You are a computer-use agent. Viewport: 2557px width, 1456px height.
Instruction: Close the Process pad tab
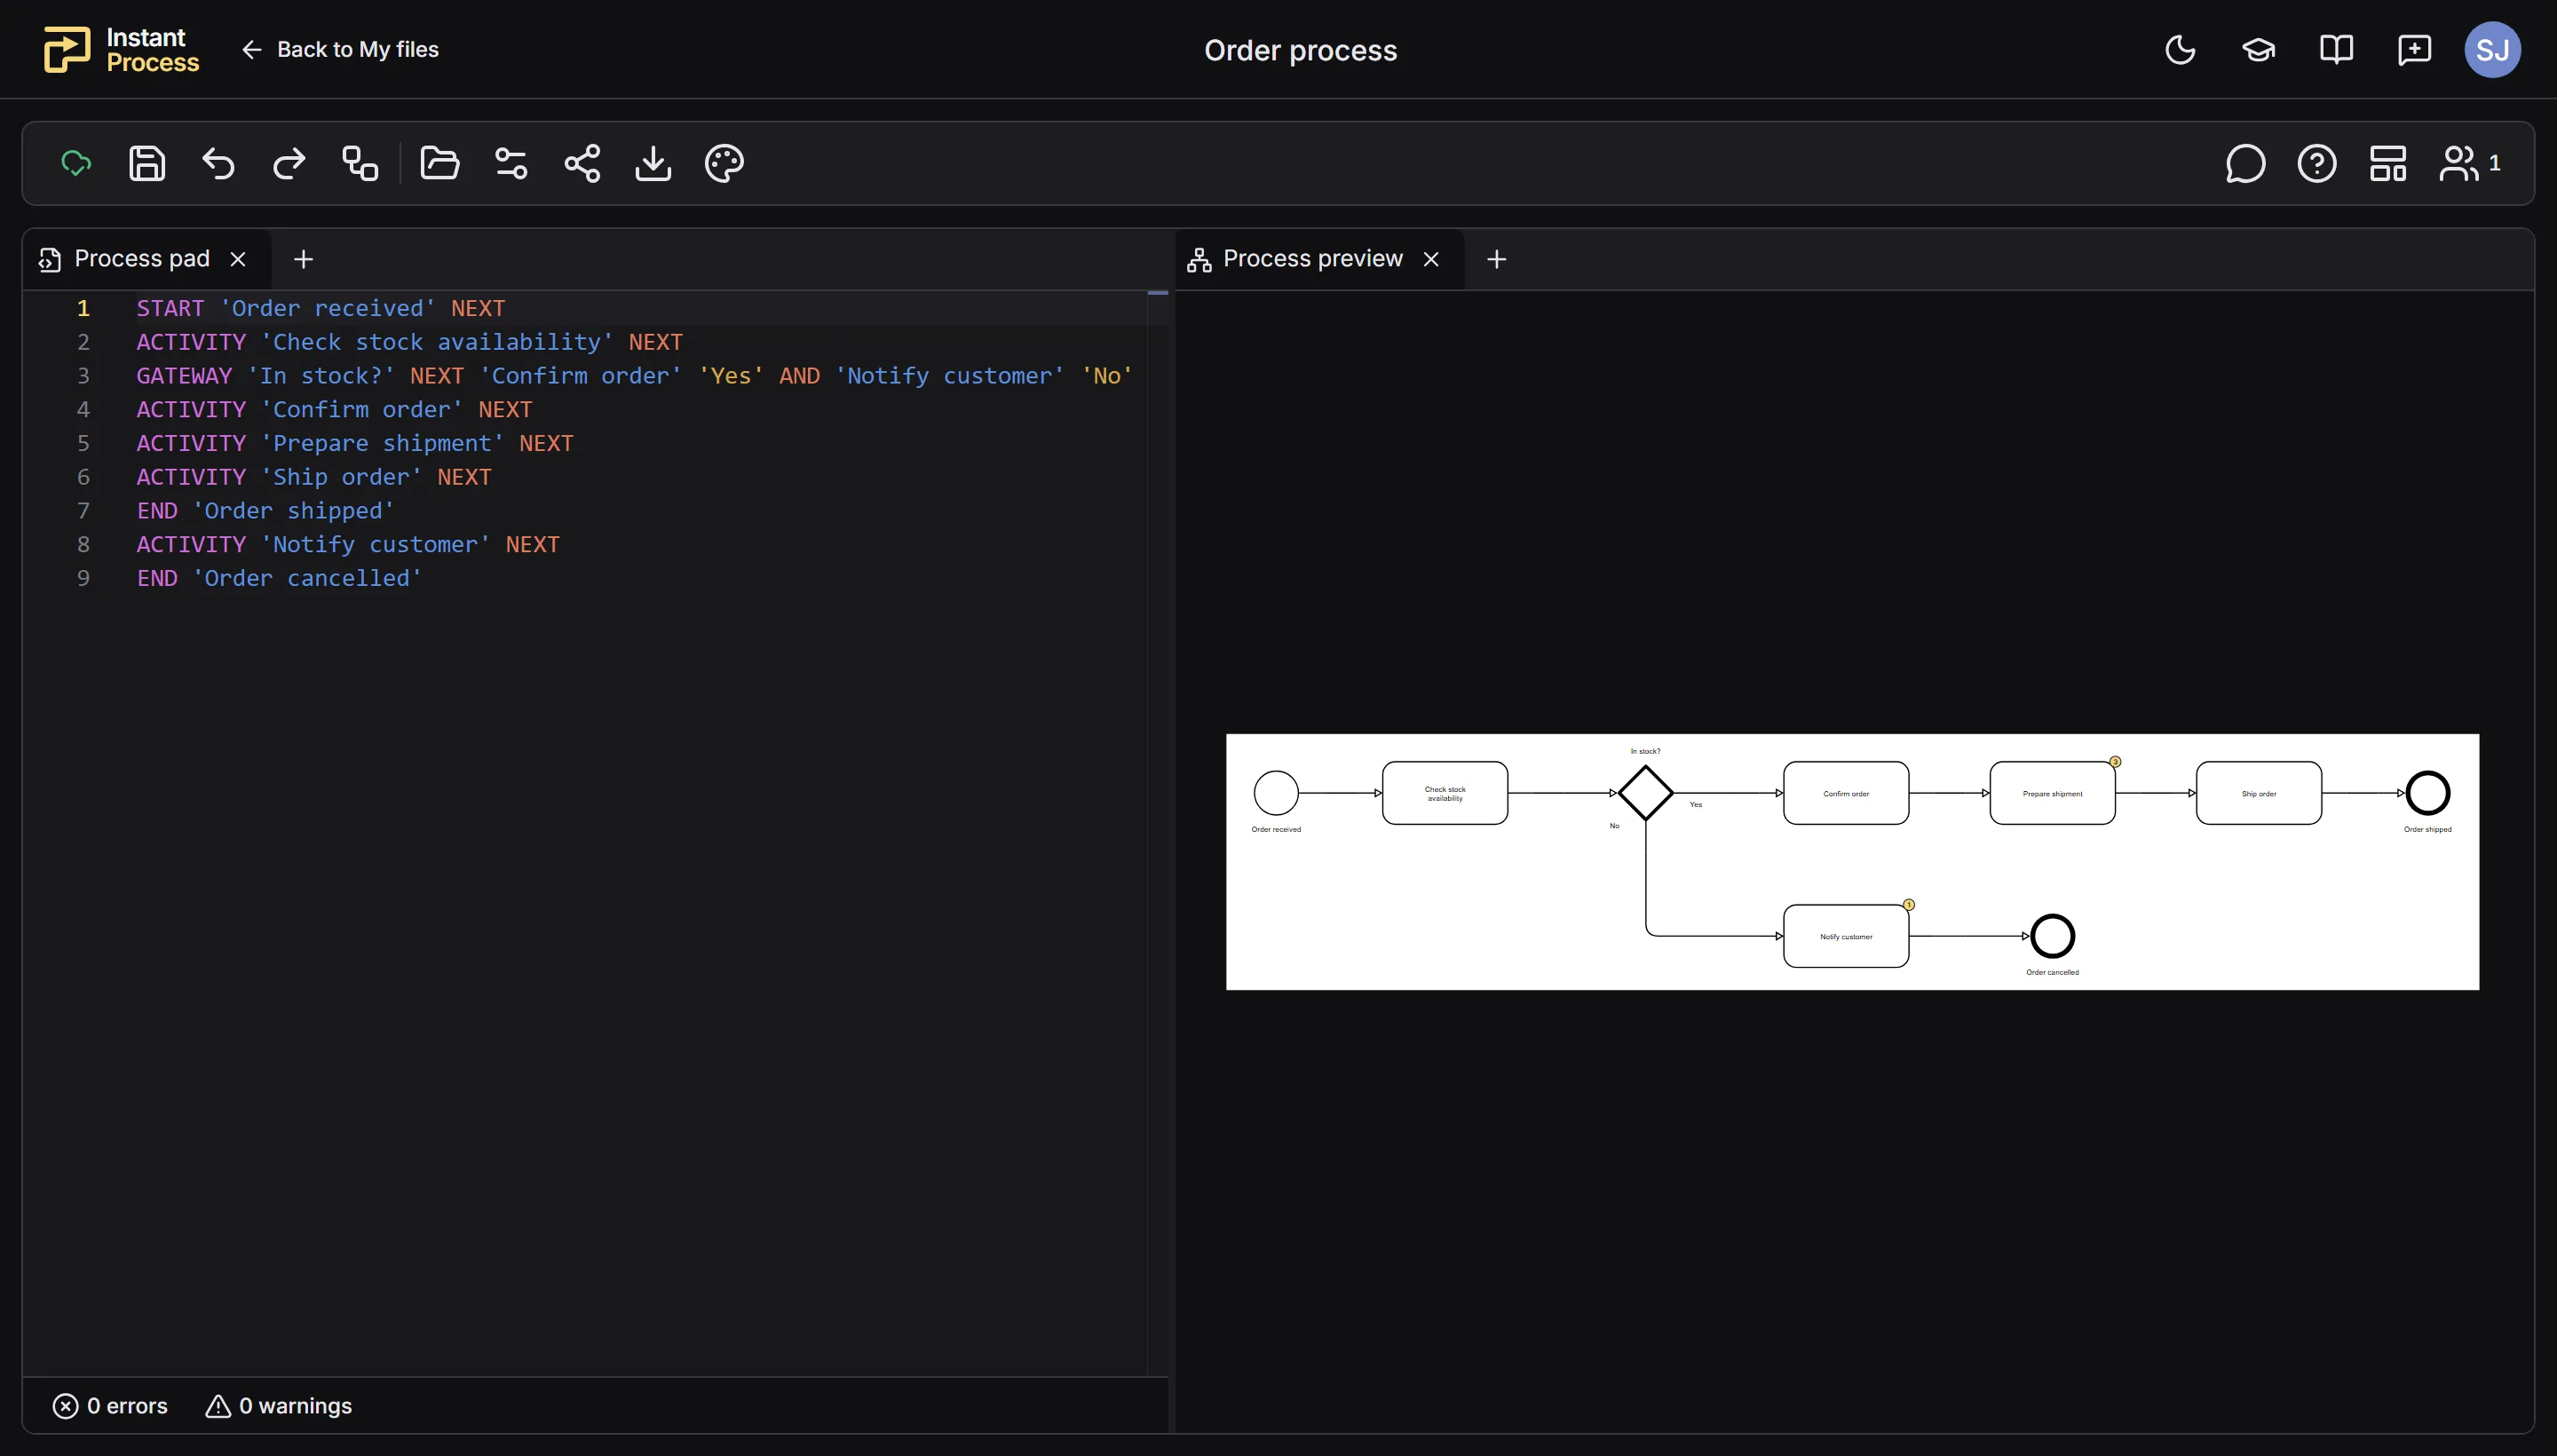[x=238, y=259]
